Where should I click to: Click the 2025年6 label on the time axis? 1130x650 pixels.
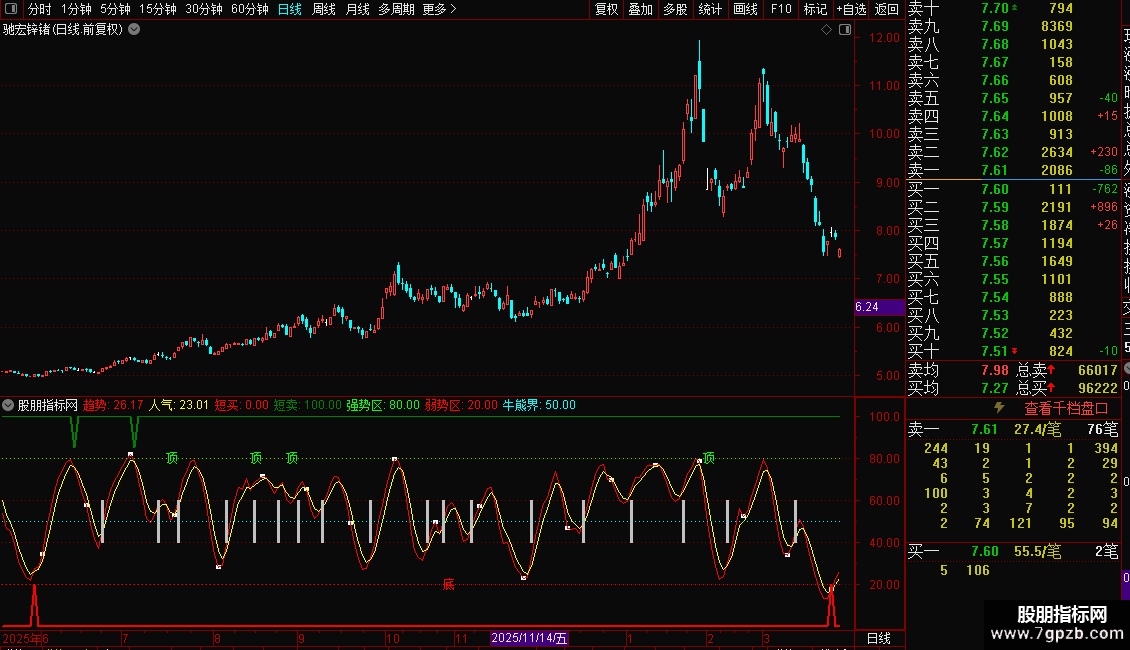coord(25,638)
